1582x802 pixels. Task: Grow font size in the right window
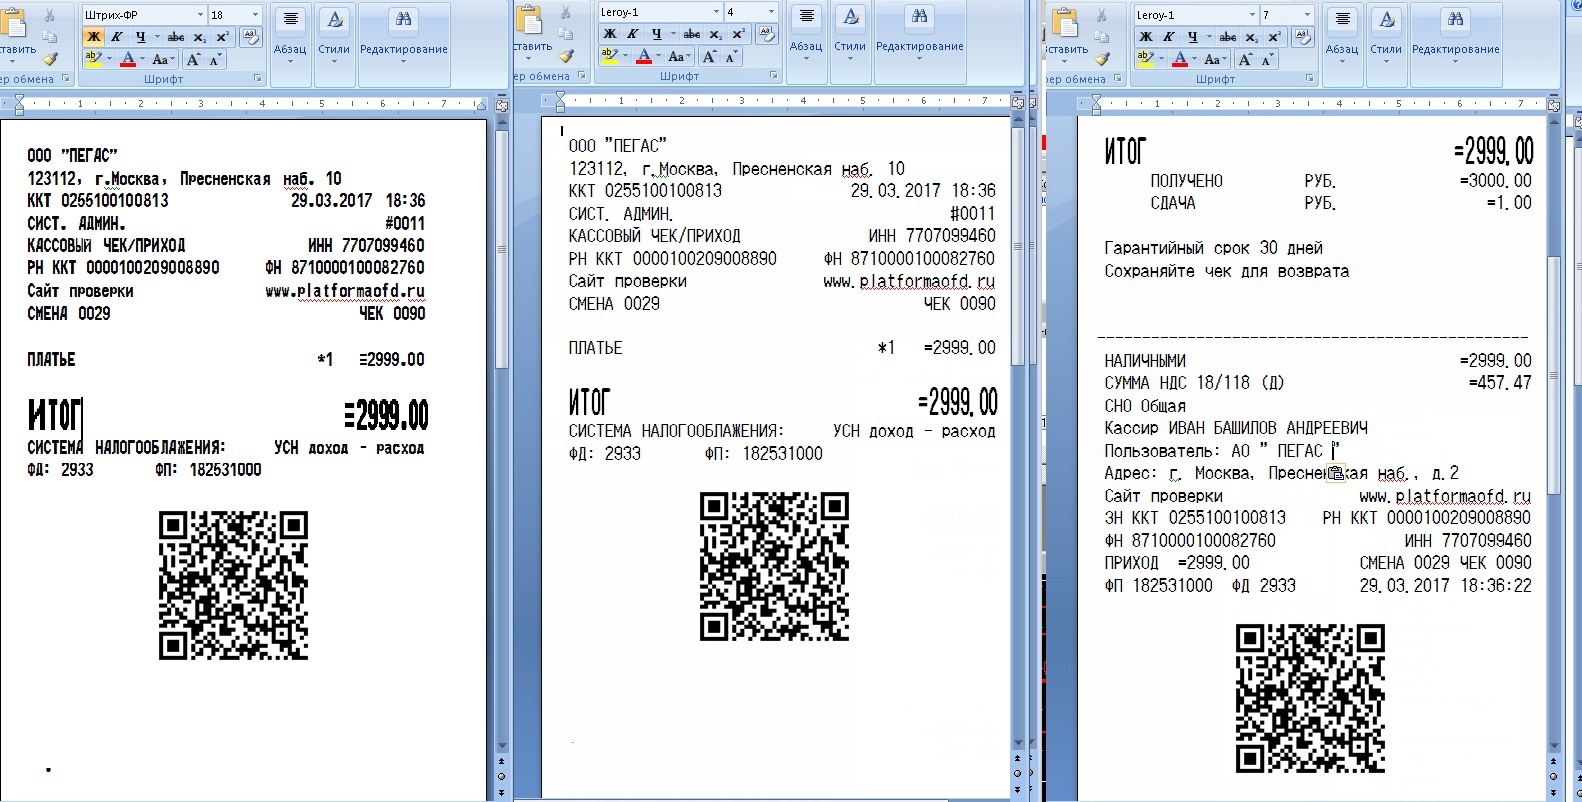tap(1246, 60)
